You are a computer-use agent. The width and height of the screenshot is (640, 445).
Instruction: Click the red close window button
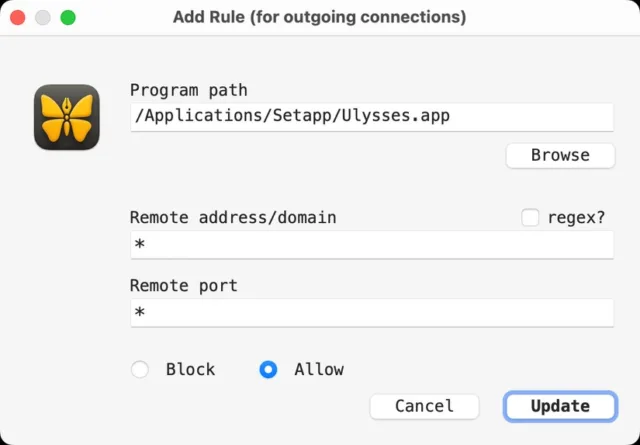18,18
